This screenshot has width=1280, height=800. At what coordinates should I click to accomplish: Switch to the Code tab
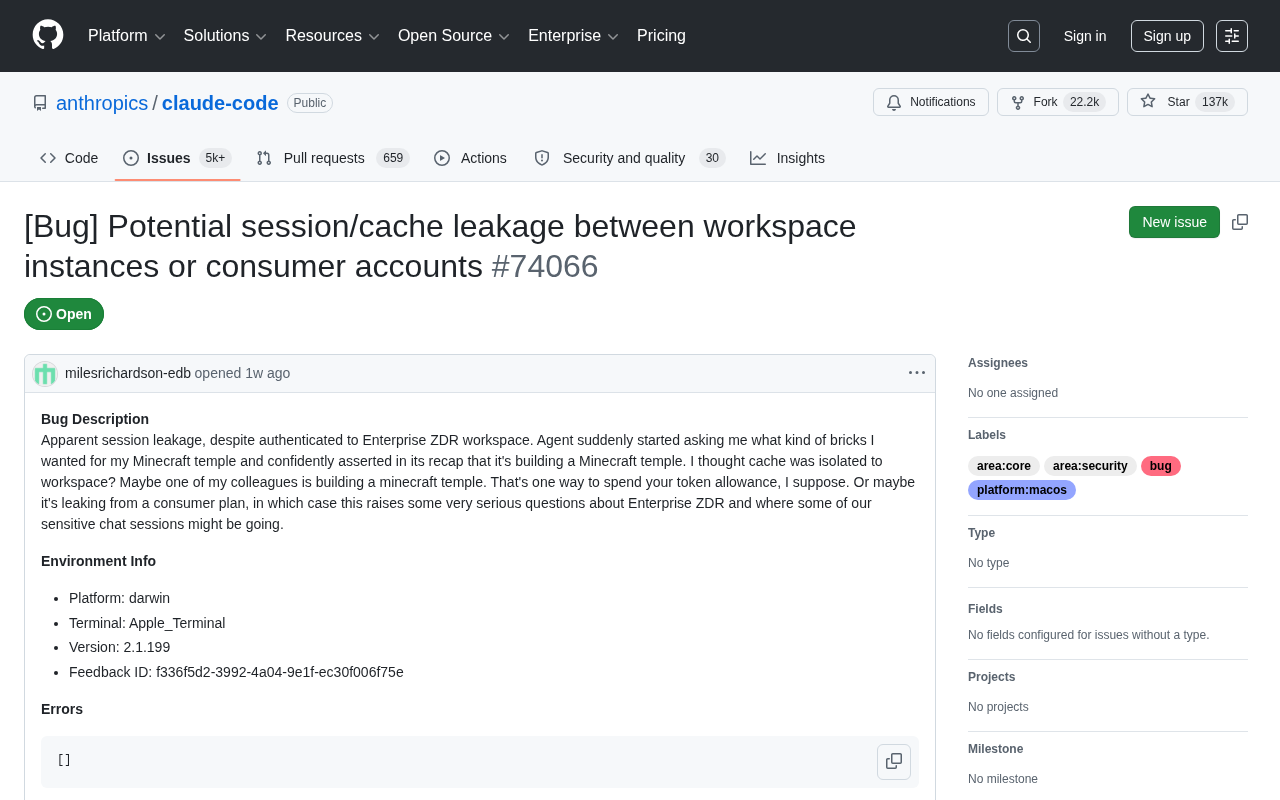coord(69,158)
